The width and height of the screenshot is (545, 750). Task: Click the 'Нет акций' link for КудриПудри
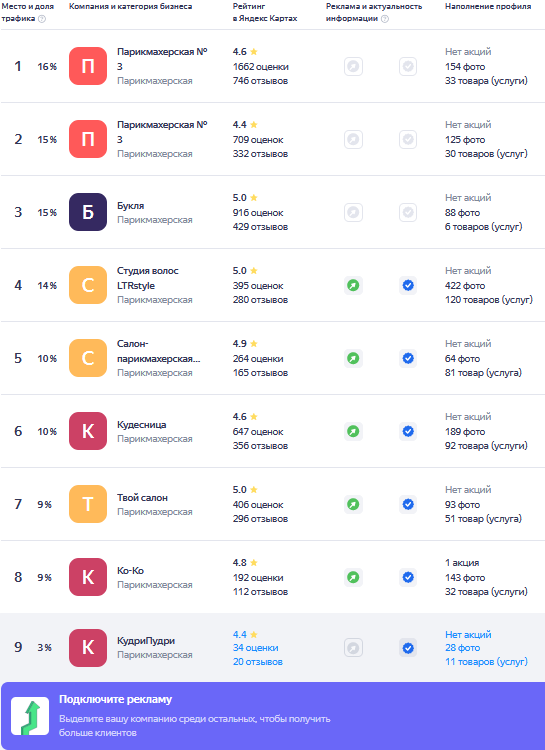[x=468, y=635]
